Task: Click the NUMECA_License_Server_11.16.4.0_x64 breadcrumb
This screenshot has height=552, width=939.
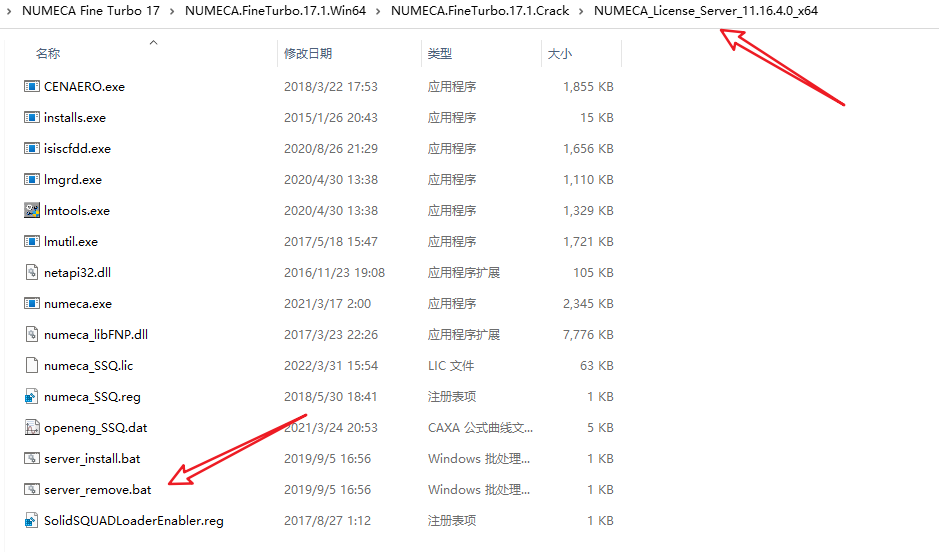Action: [706, 11]
